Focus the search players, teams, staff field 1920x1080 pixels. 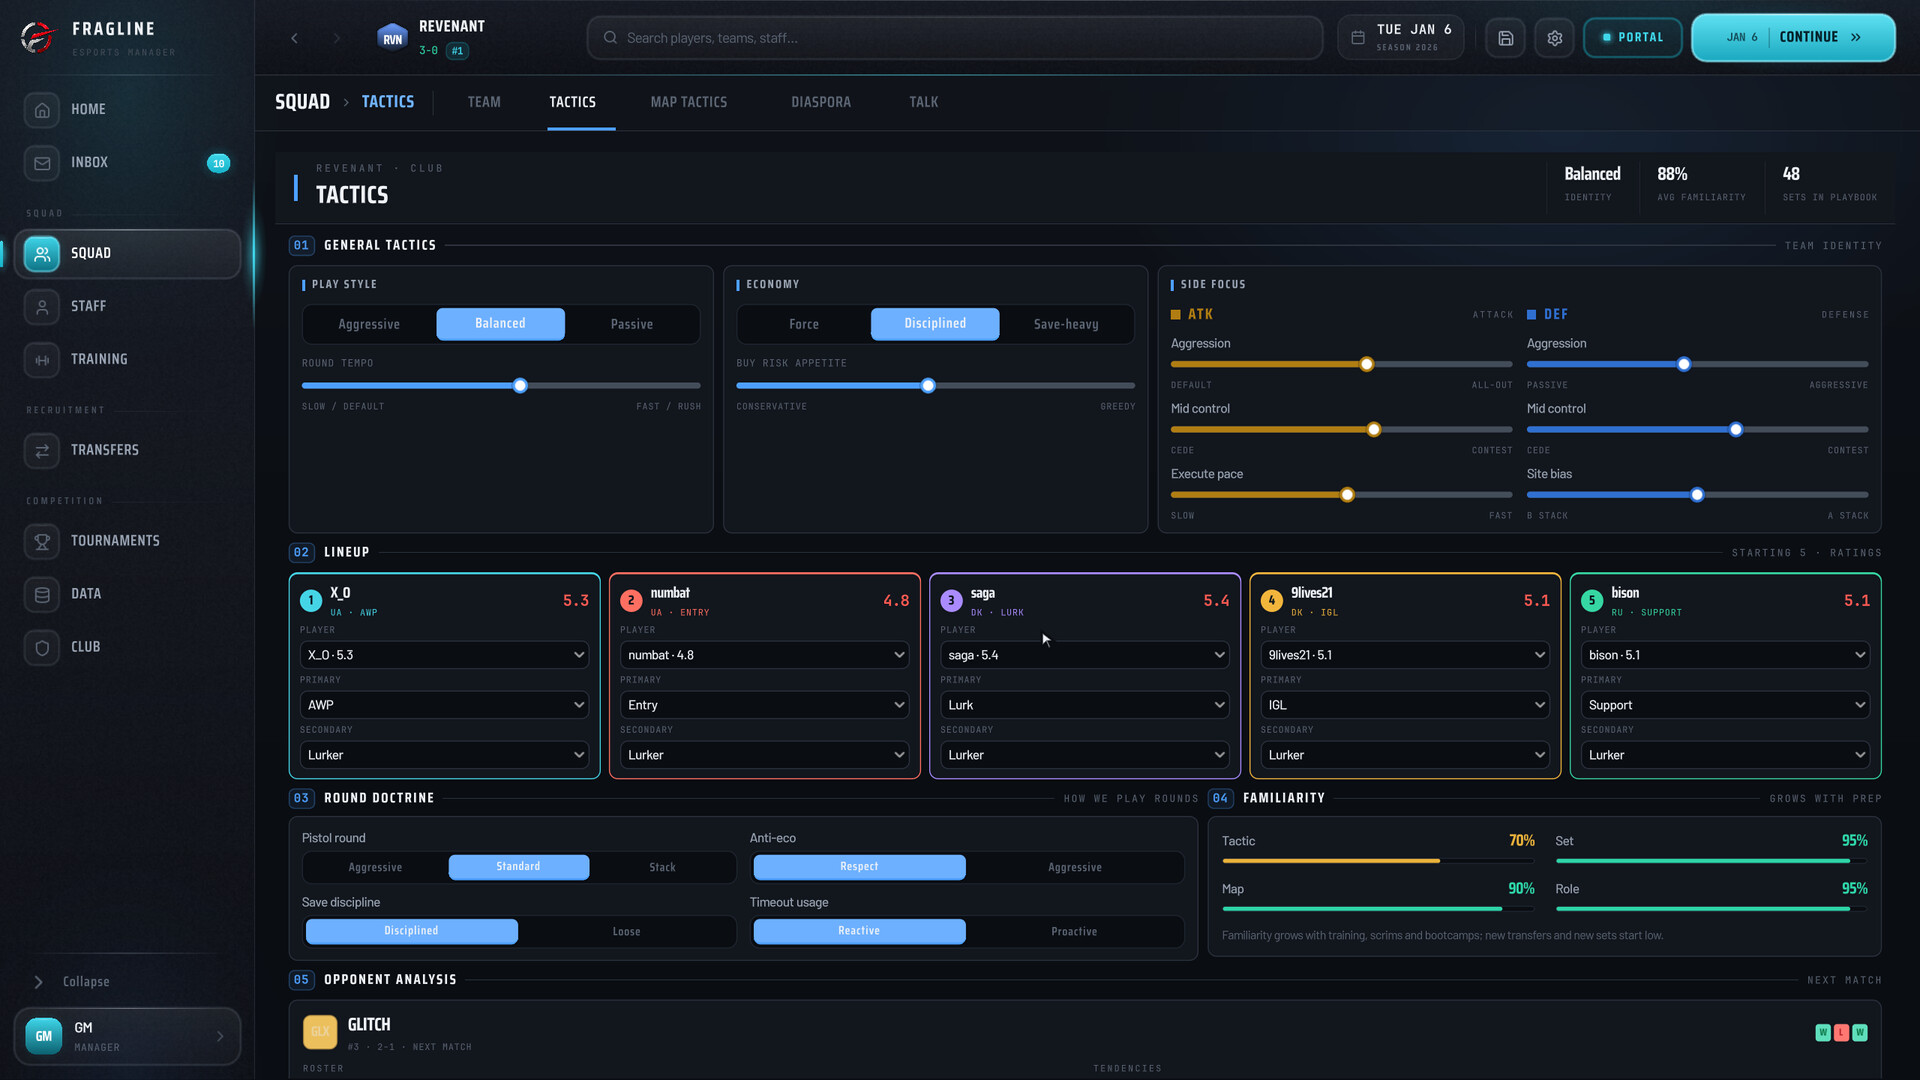tap(955, 38)
